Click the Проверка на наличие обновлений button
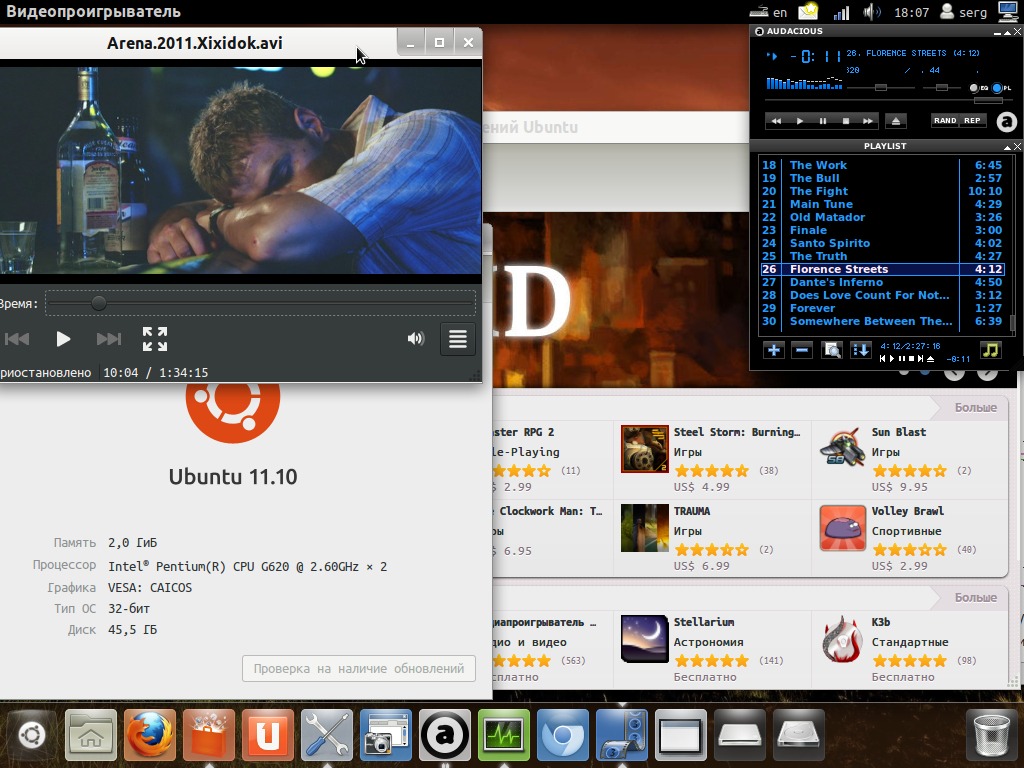This screenshot has width=1024, height=768. pyautogui.click(x=359, y=669)
